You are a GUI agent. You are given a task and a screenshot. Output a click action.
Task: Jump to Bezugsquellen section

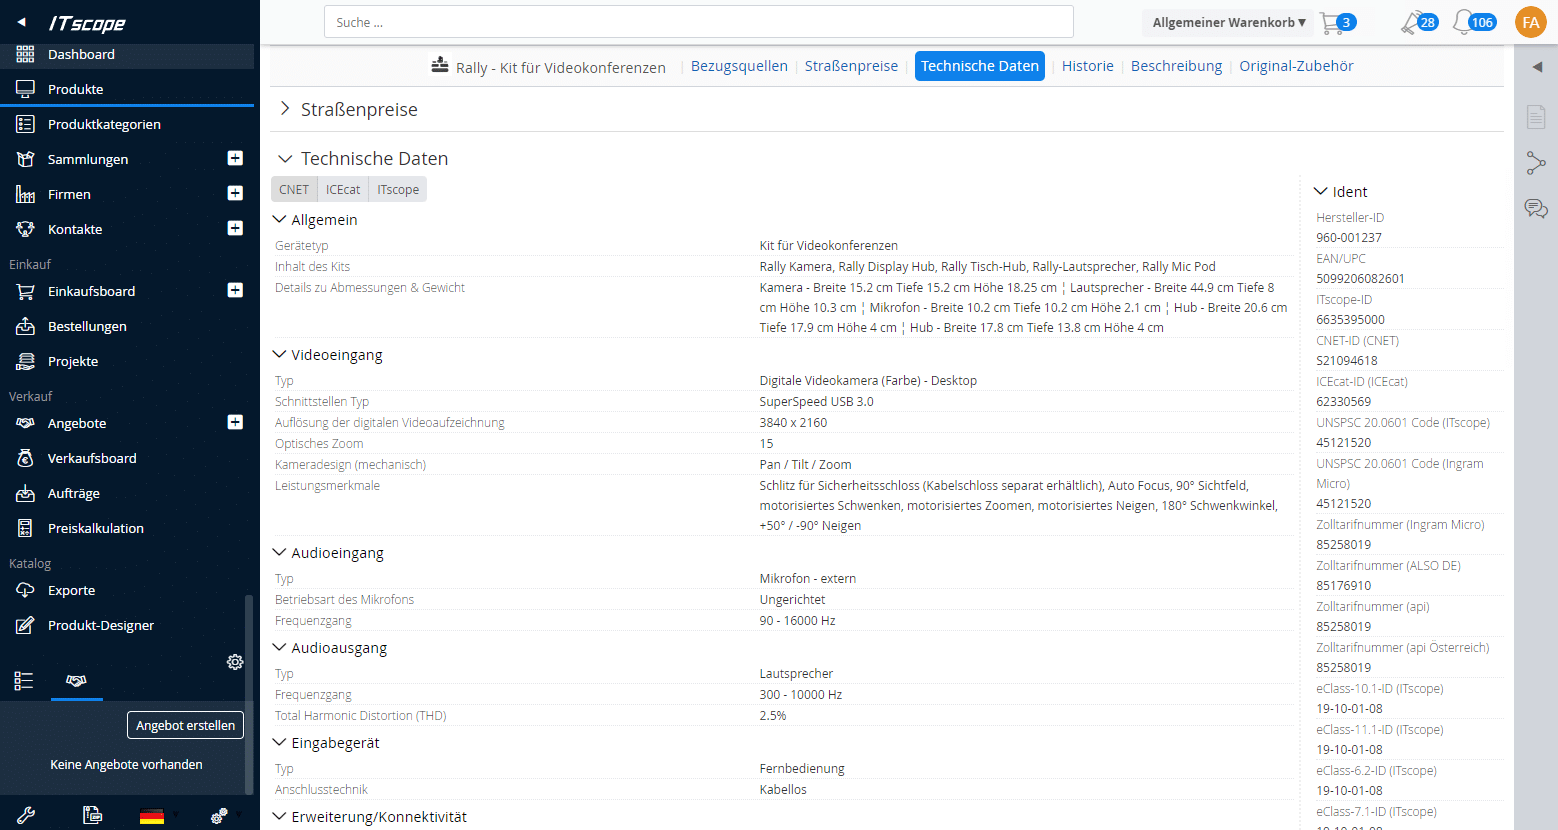(x=739, y=66)
